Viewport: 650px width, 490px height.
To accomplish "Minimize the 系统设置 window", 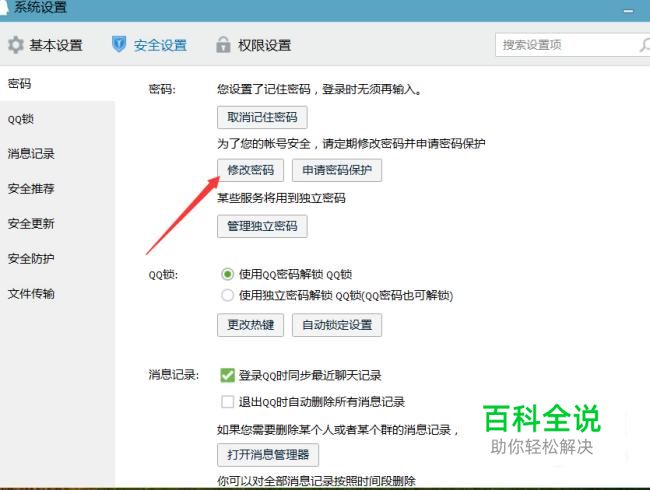I will pyautogui.click(x=628, y=10).
